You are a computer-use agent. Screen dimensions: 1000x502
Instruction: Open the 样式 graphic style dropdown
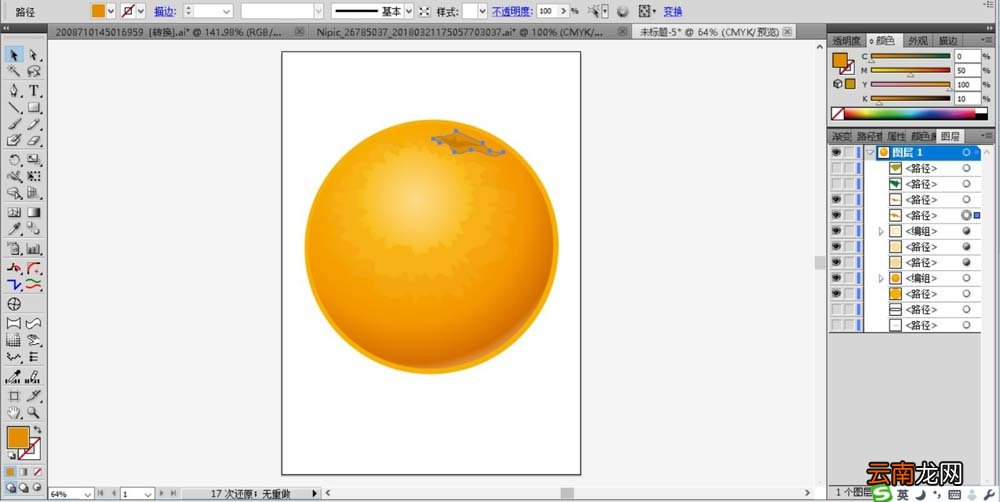coord(483,11)
